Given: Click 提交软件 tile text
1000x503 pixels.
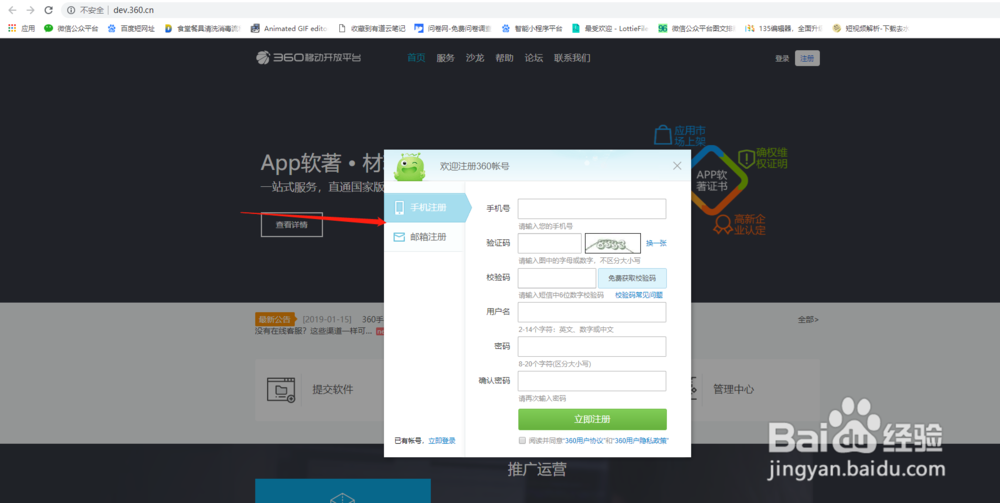Looking at the screenshot, I should 332,390.
